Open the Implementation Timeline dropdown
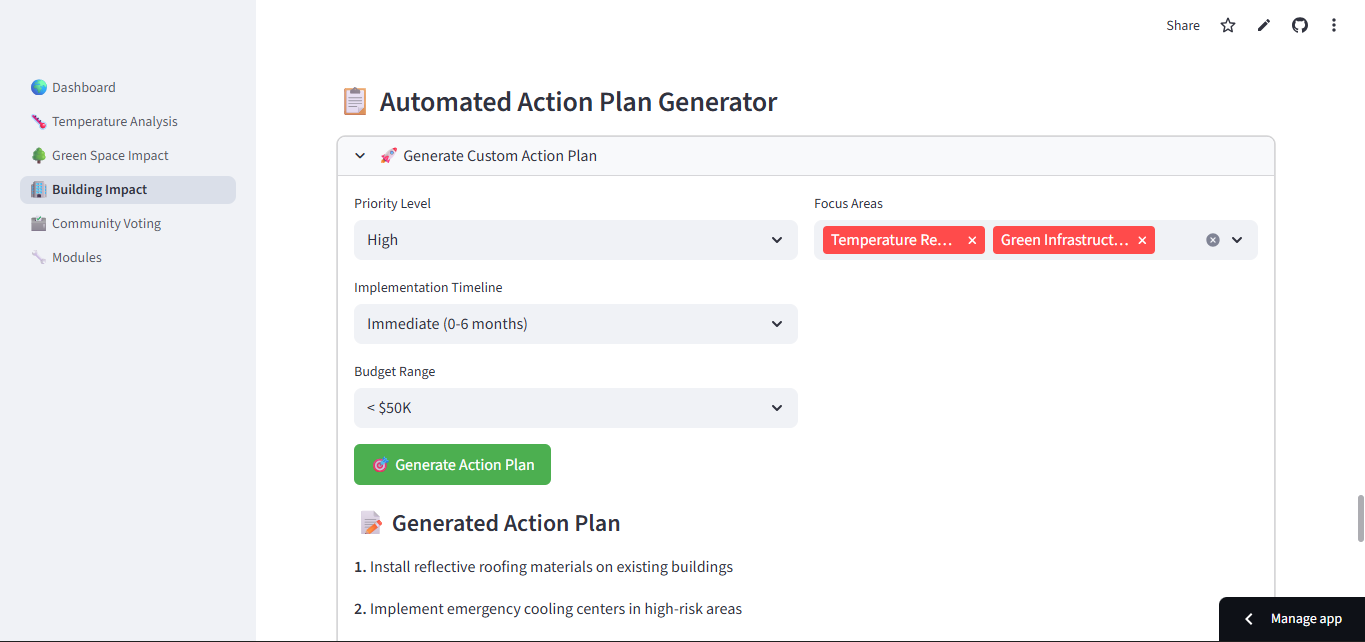This screenshot has height=642, width=1365. point(575,324)
